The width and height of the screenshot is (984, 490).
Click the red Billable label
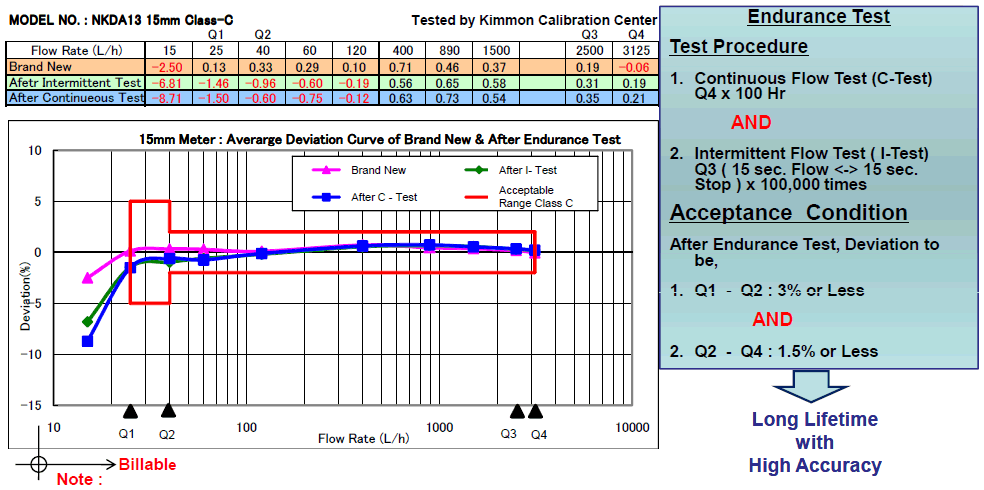[147, 464]
